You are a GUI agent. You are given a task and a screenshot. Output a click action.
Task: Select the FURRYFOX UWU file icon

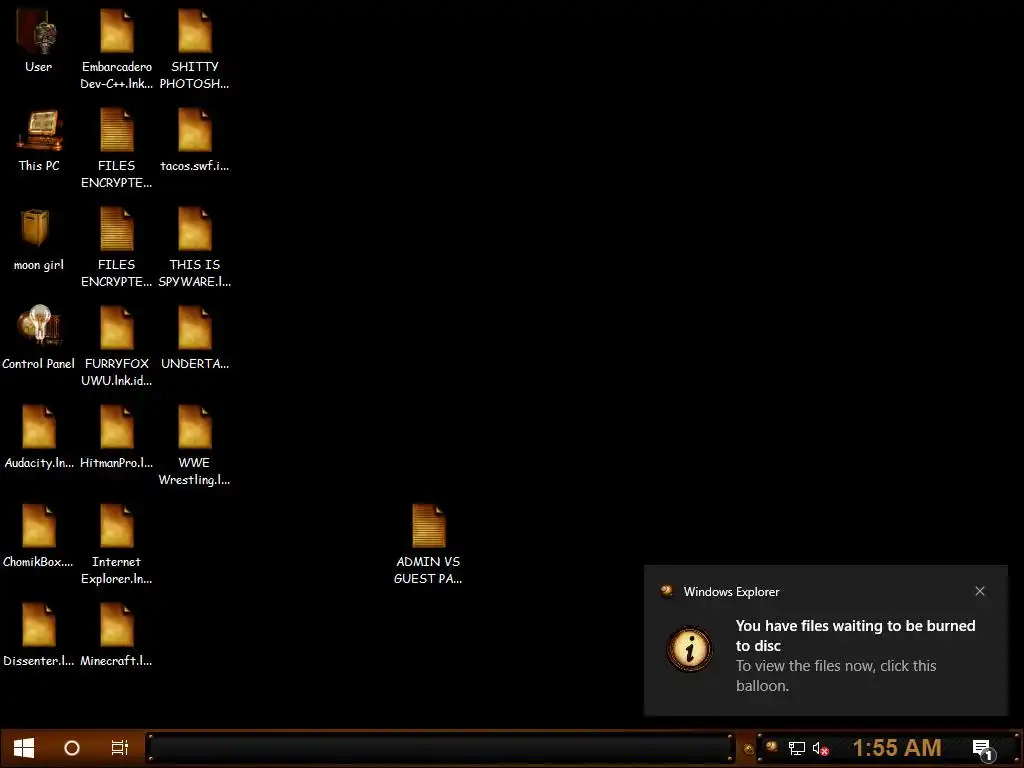(x=116, y=347)
